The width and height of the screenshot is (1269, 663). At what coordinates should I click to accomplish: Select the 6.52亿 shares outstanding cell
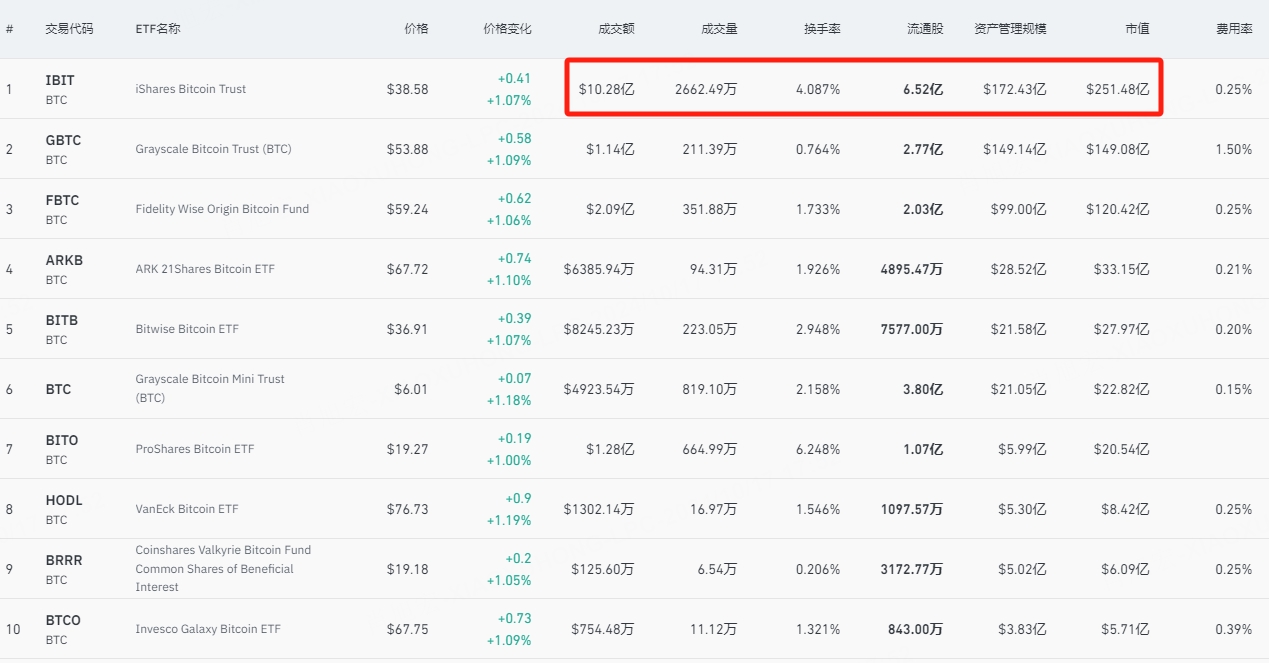point(923,89)
